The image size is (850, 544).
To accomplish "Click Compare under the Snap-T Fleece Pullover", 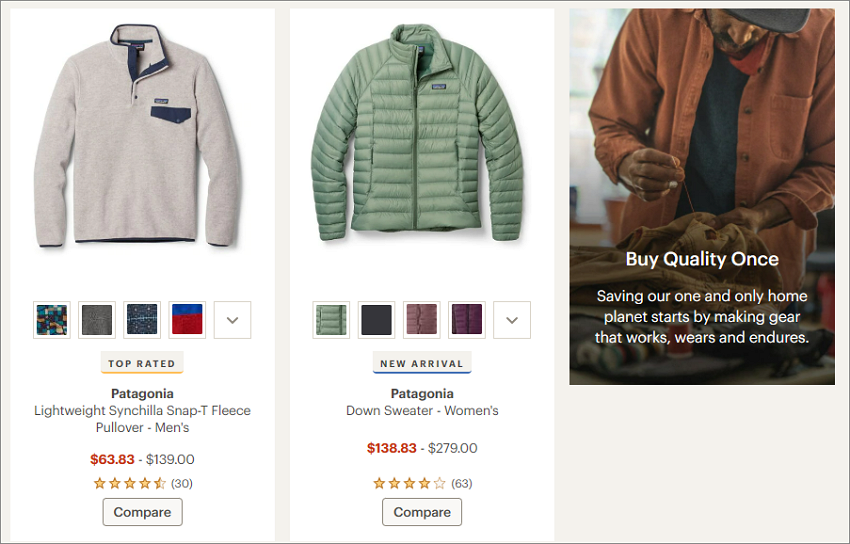I will (143, 512).
